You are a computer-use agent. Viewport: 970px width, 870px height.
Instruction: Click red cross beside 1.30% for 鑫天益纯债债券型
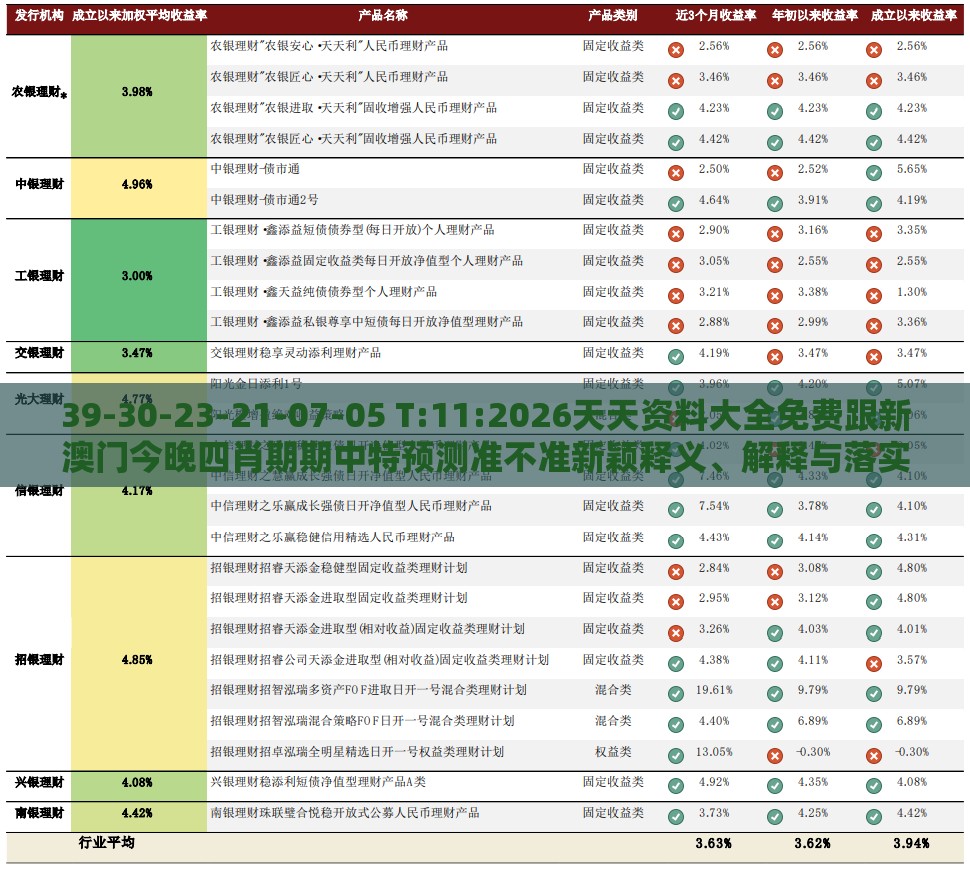[873, 296]
